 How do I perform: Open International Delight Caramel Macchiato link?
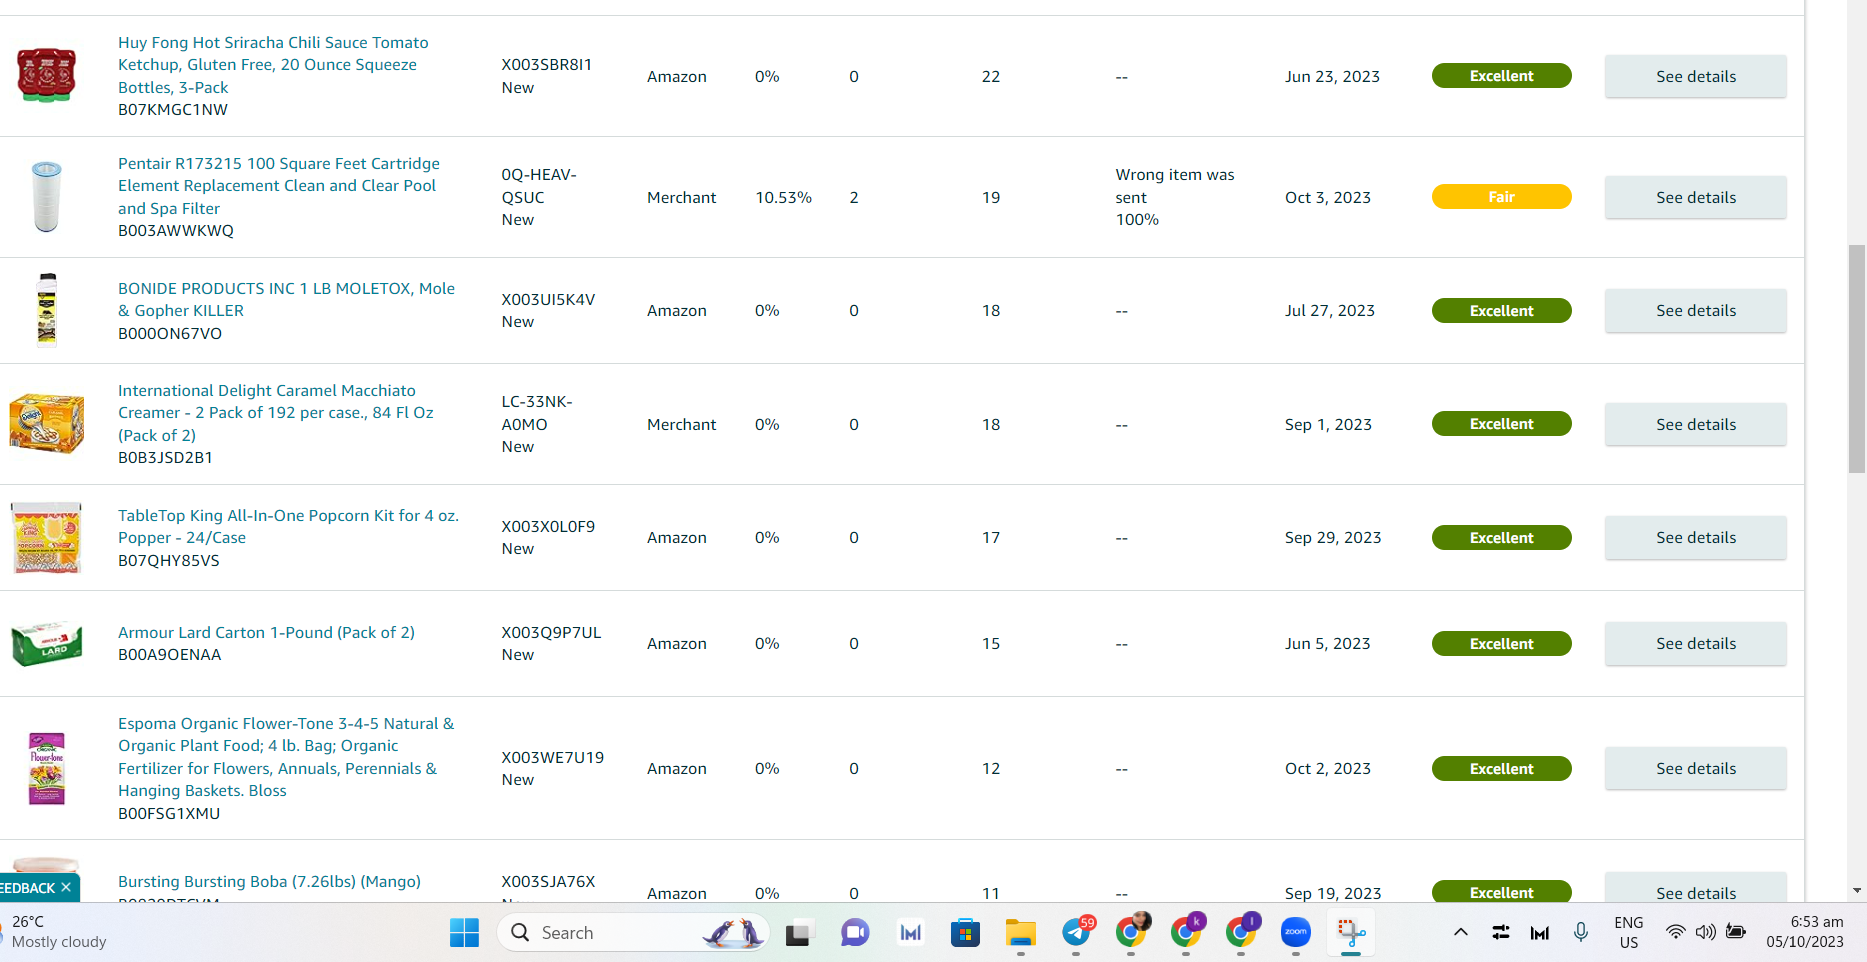(x=276, y=413)
